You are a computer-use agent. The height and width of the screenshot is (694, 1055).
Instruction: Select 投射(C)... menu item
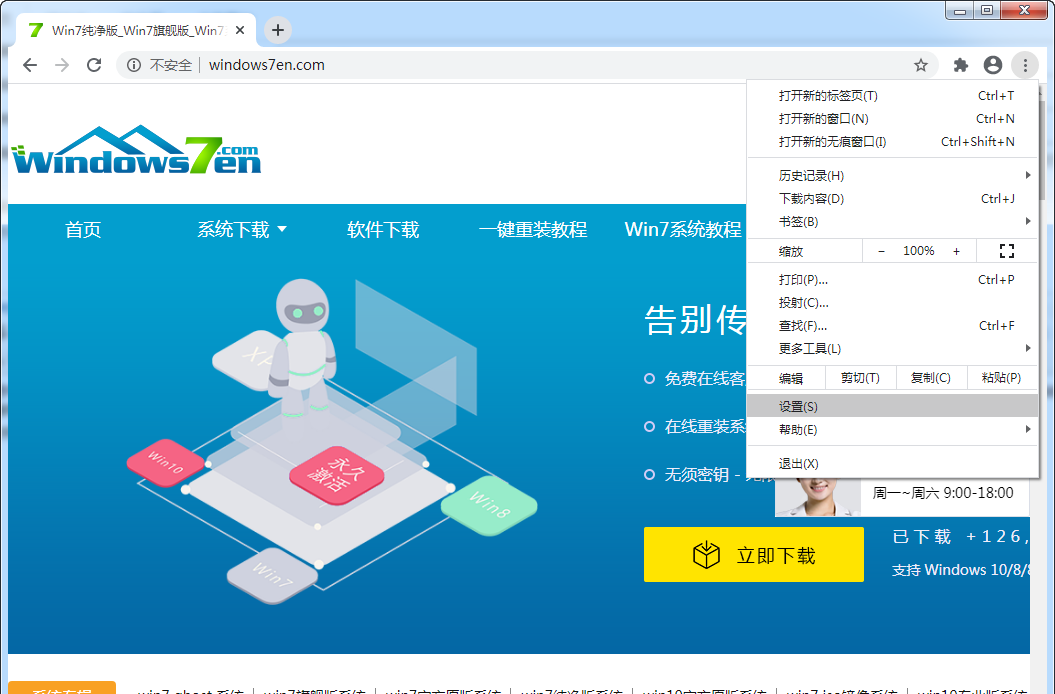pos(892,302)
